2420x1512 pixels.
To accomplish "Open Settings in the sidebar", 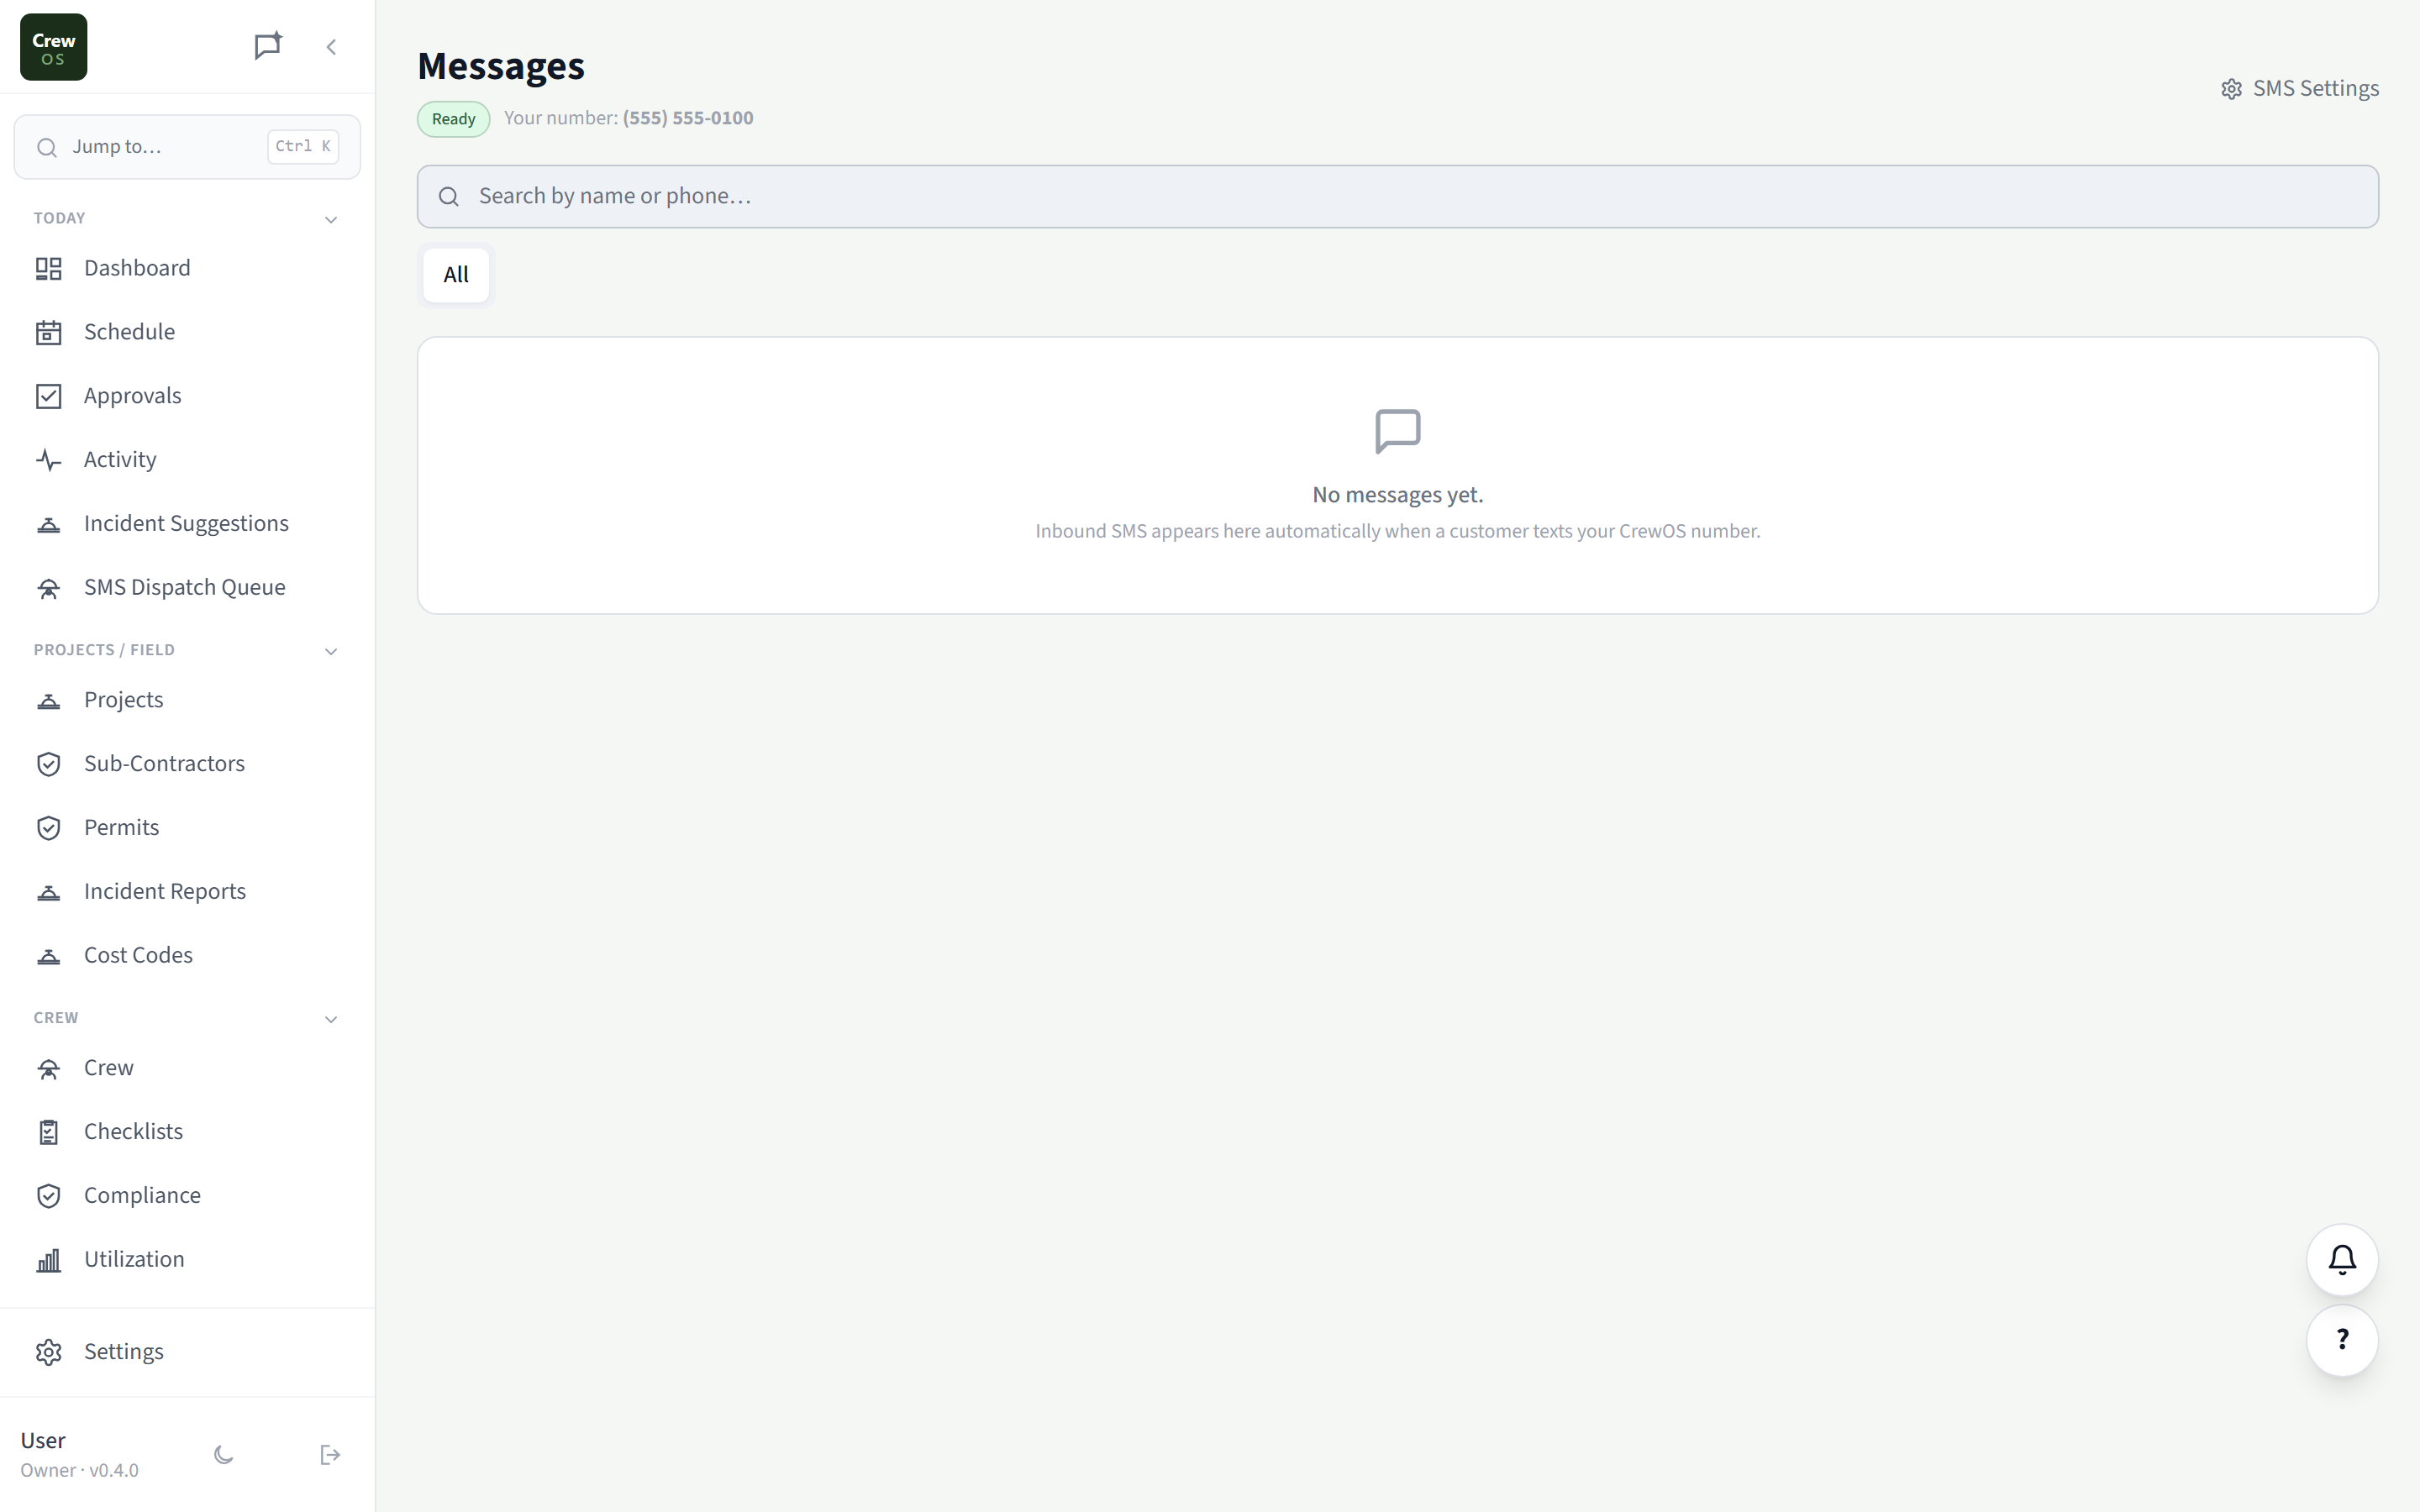I will coord(187,1352).
